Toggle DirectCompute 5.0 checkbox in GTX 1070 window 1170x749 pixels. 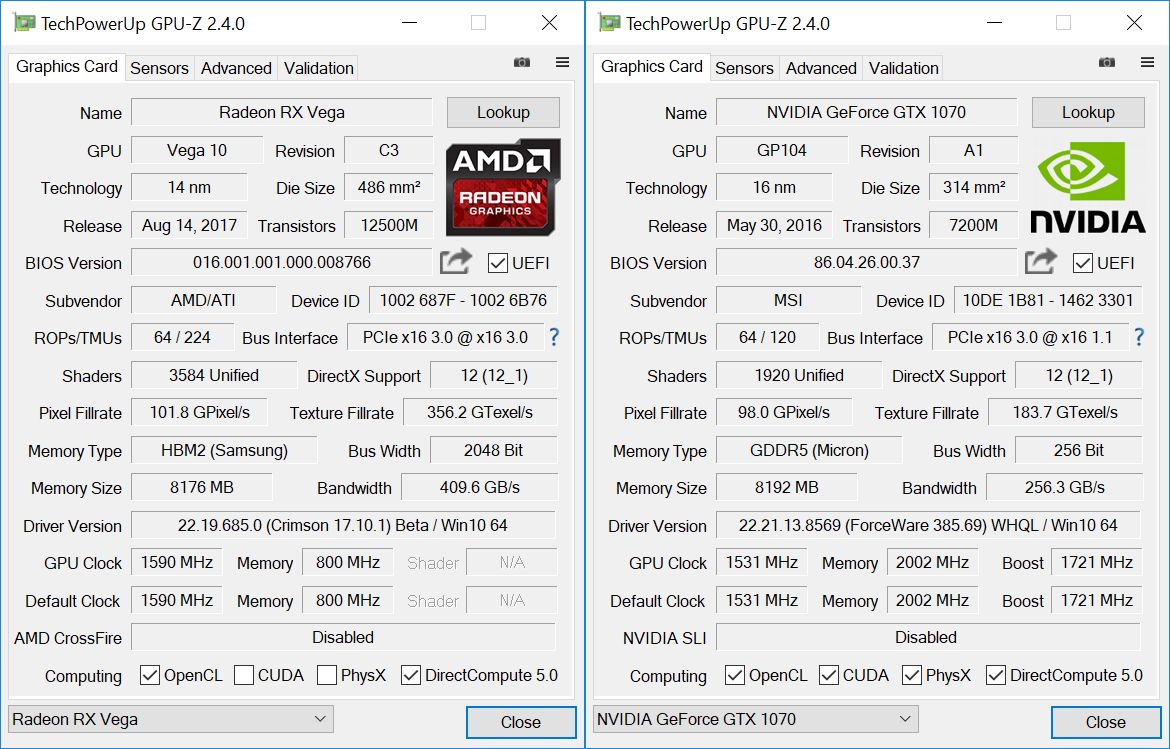pos(995,675)
